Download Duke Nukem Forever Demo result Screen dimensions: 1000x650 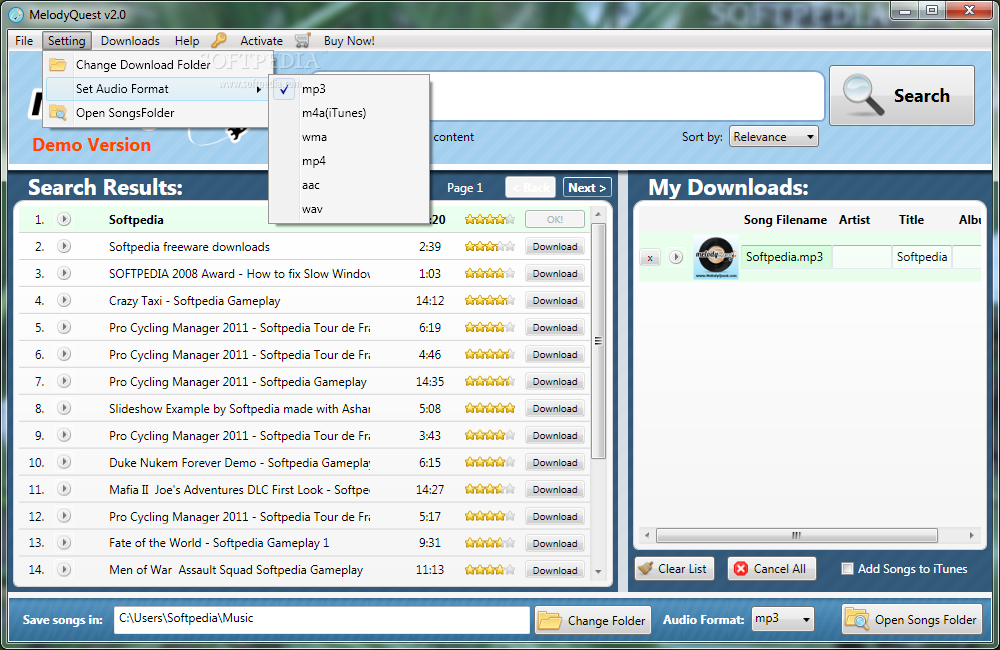[x=555, y=462]
